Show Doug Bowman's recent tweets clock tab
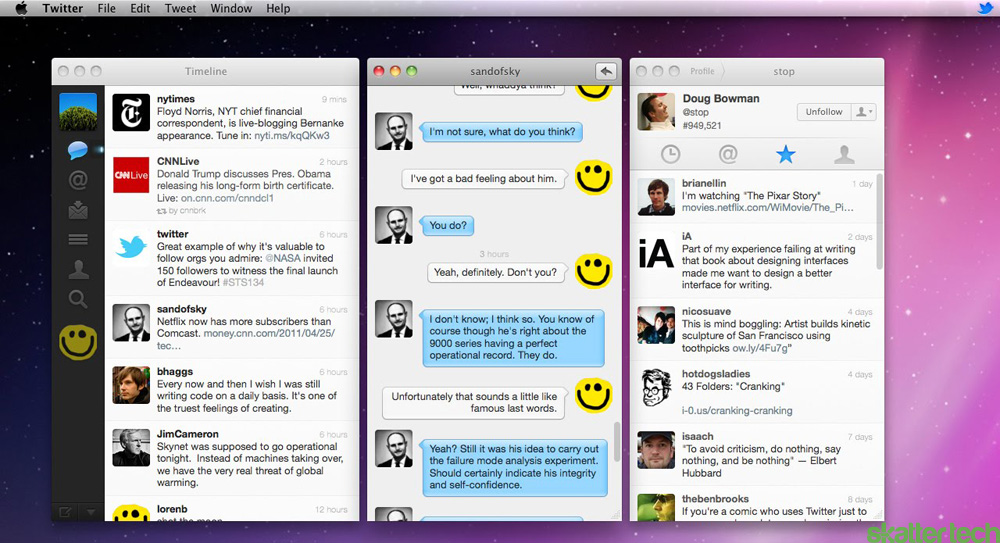Viewport: 1000px width, 543px height. [x=670, y=154]
